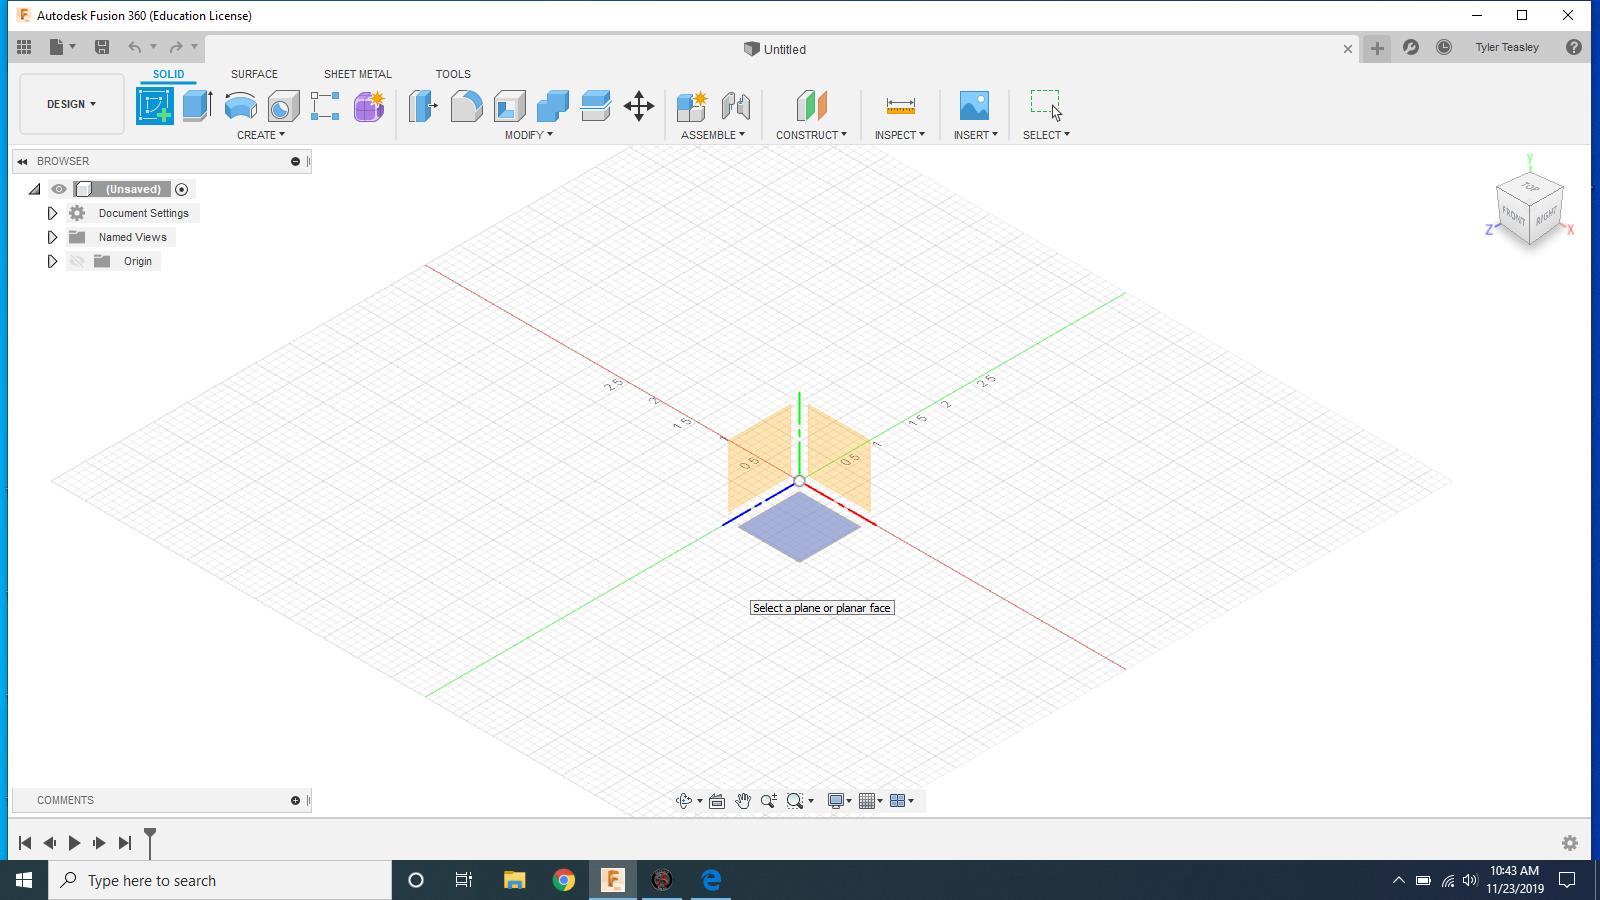This screenshot has height=900, width=1600.
Task: Open the Grid and Snaps dropdown
Action: coord(871,800)
